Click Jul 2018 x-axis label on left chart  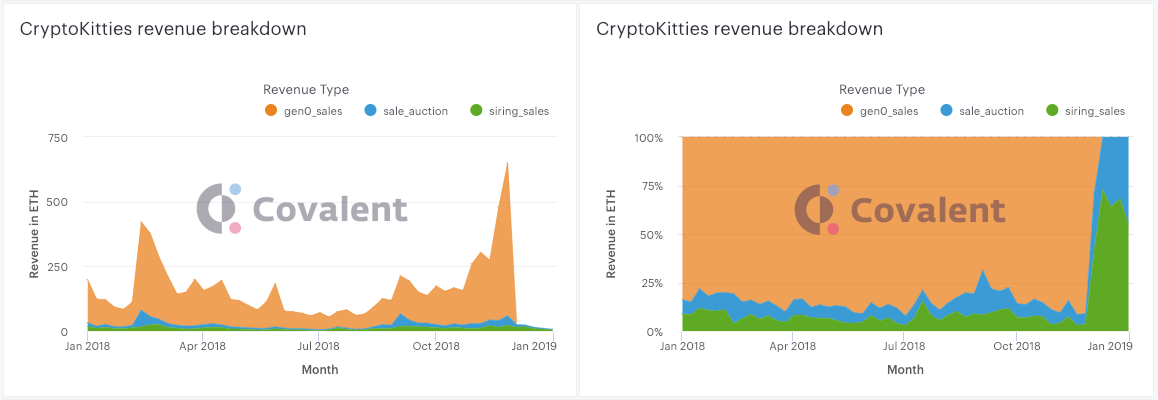click(x=318, y=345)
